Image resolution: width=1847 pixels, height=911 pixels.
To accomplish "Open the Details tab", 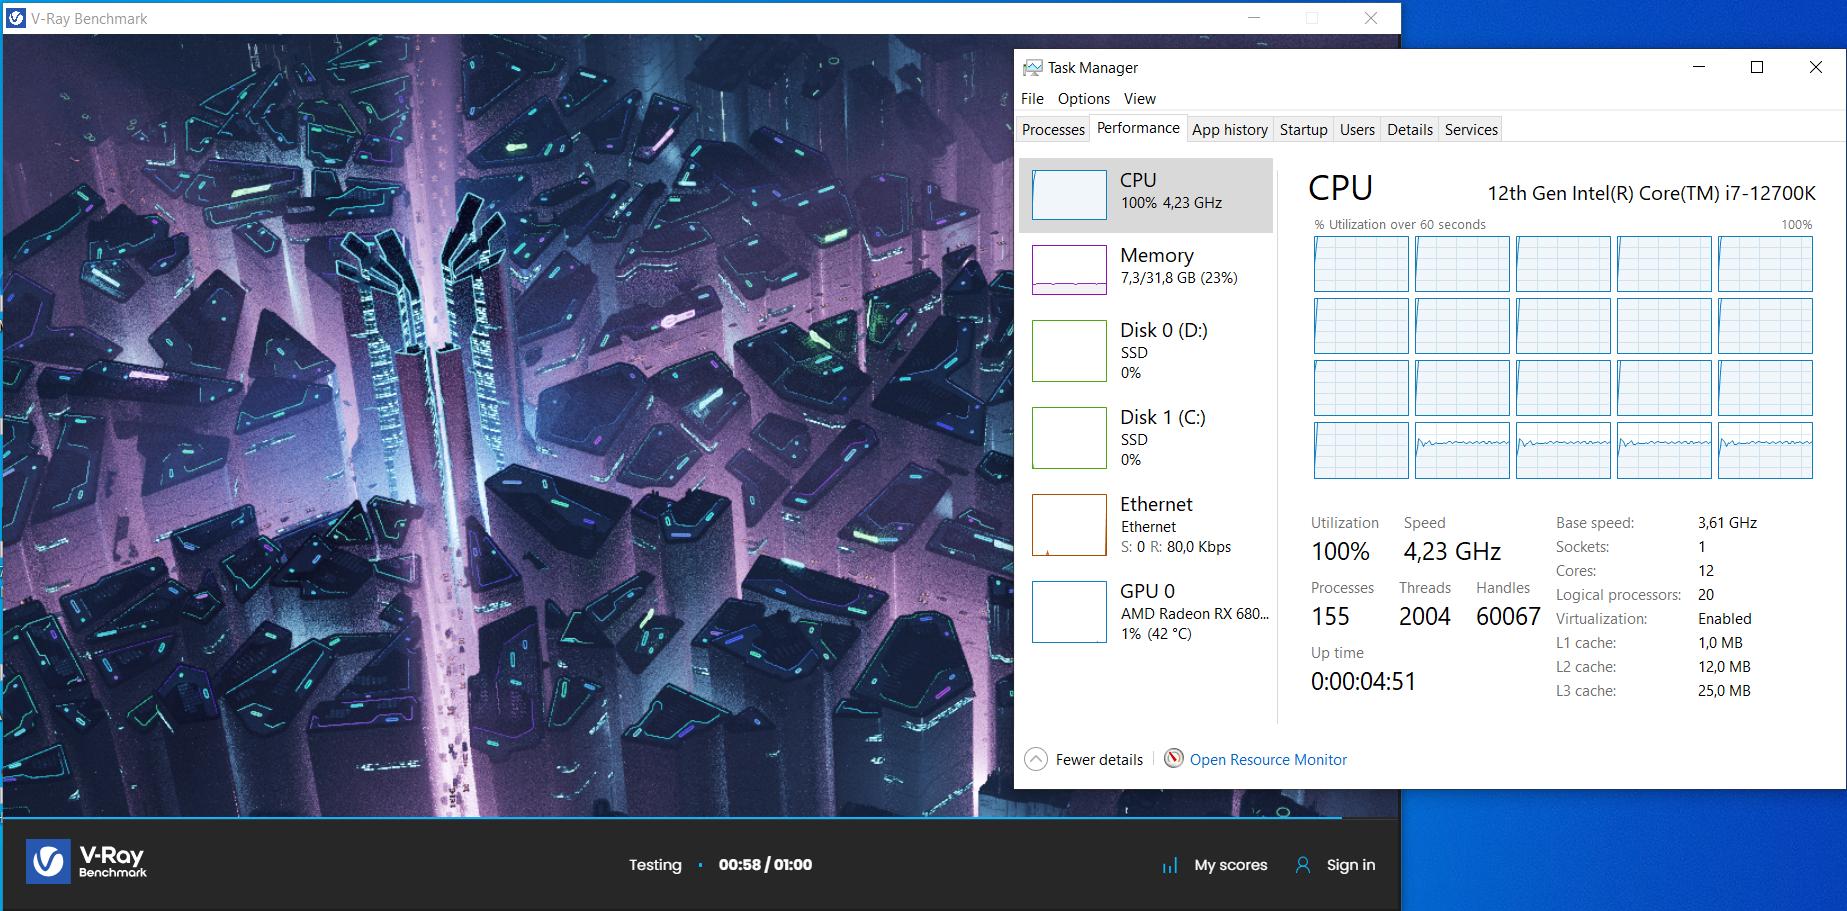I will coord(1410,130).
